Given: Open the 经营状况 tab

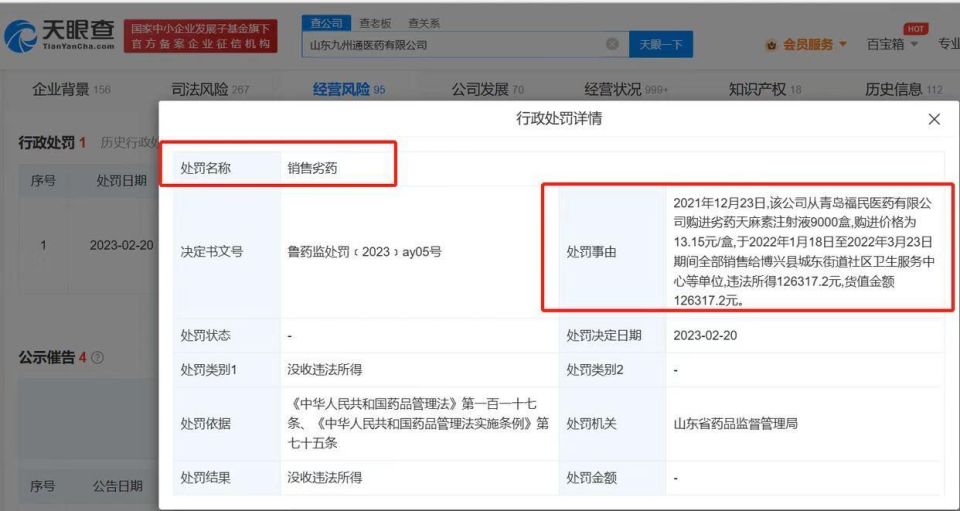Looking at the screenshot, I should click(626, 89).
